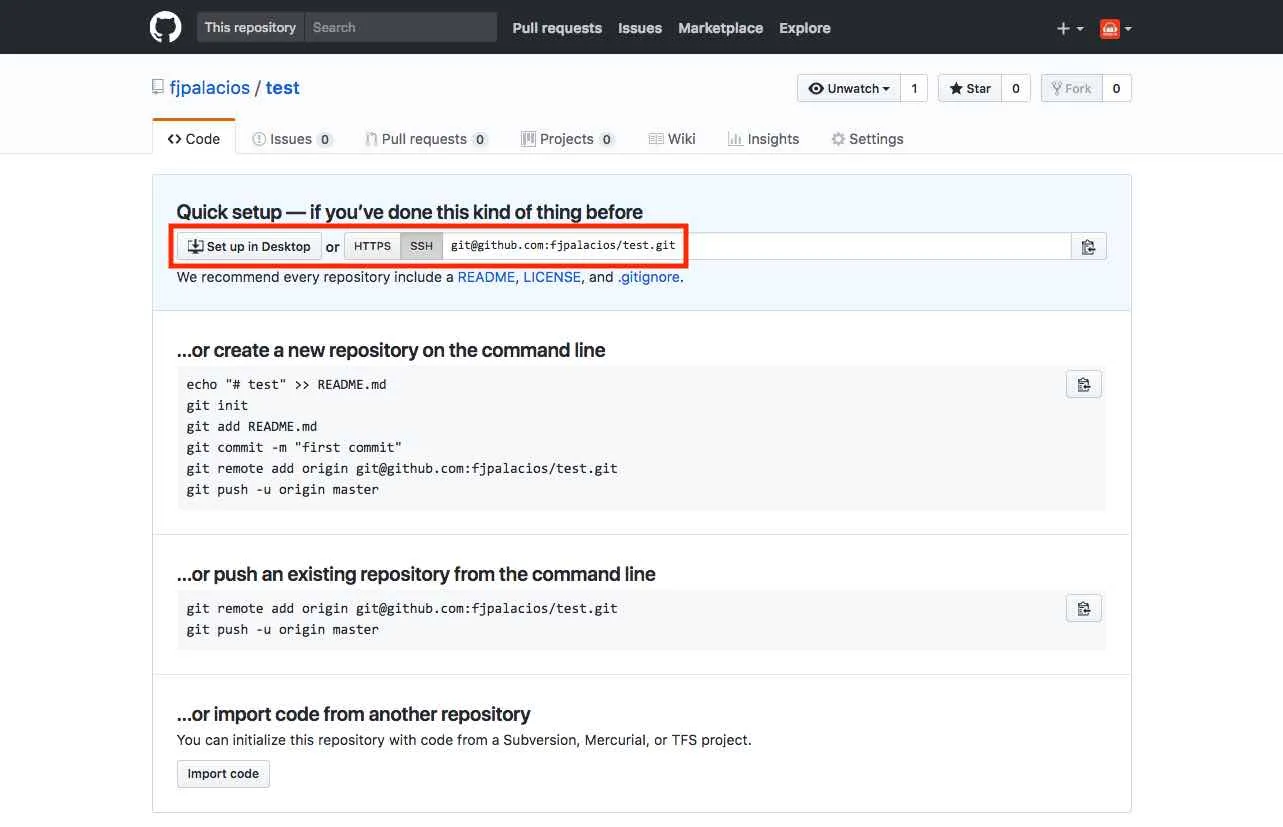This screenshot has width=1283, height=827.
Task: Star the repository
Action: tap(970, 88)
